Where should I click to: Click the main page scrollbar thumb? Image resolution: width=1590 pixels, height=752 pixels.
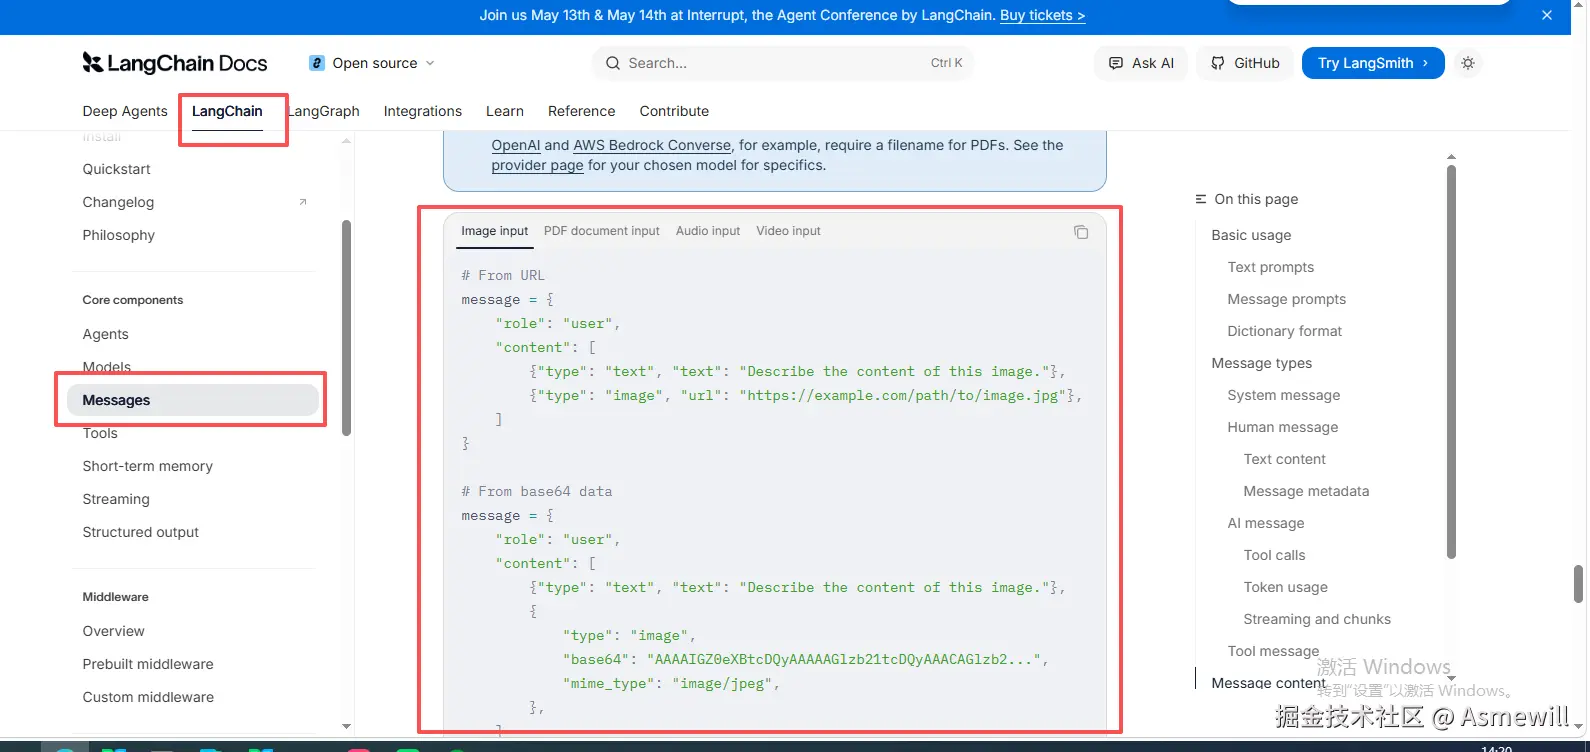1579,584
